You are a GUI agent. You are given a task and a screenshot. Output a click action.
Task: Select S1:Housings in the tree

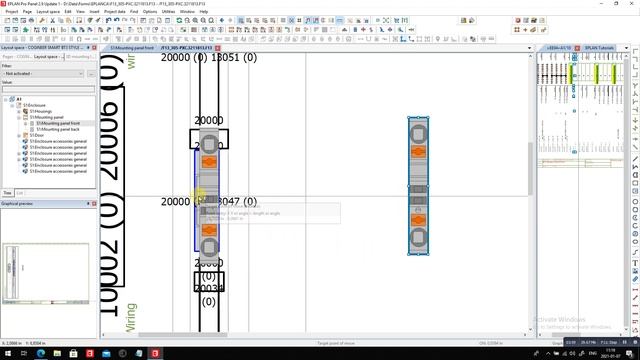click(x=41, y=111)
